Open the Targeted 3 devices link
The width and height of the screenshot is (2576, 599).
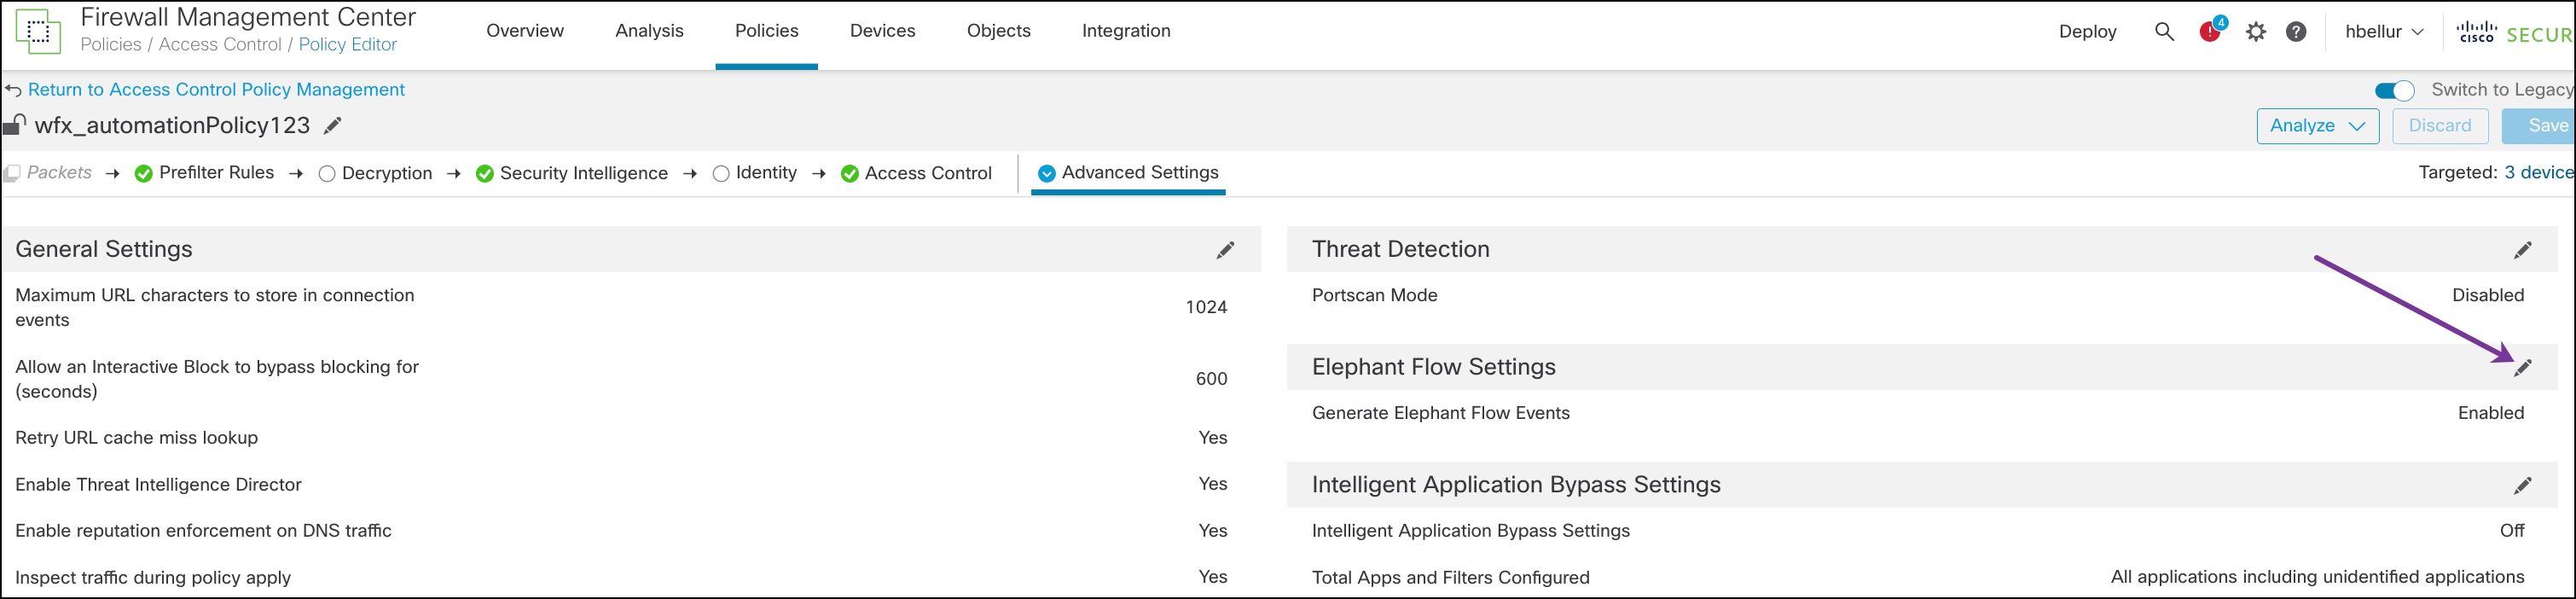click(2538, 173)
